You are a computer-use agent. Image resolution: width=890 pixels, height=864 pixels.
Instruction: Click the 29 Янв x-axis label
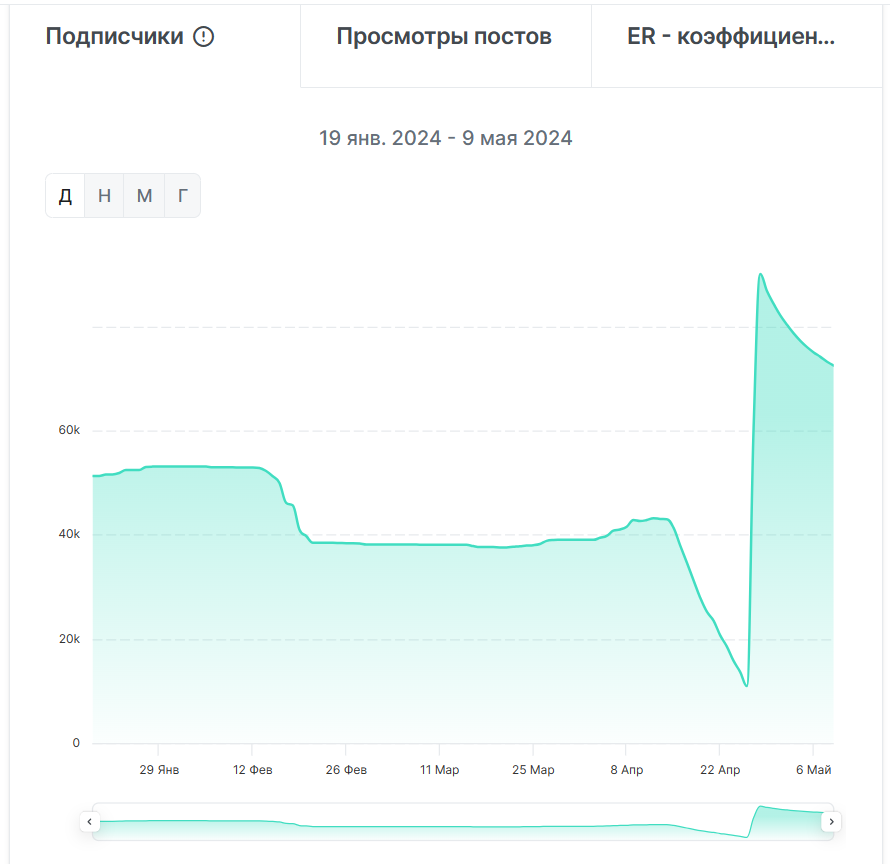(159, 770)
